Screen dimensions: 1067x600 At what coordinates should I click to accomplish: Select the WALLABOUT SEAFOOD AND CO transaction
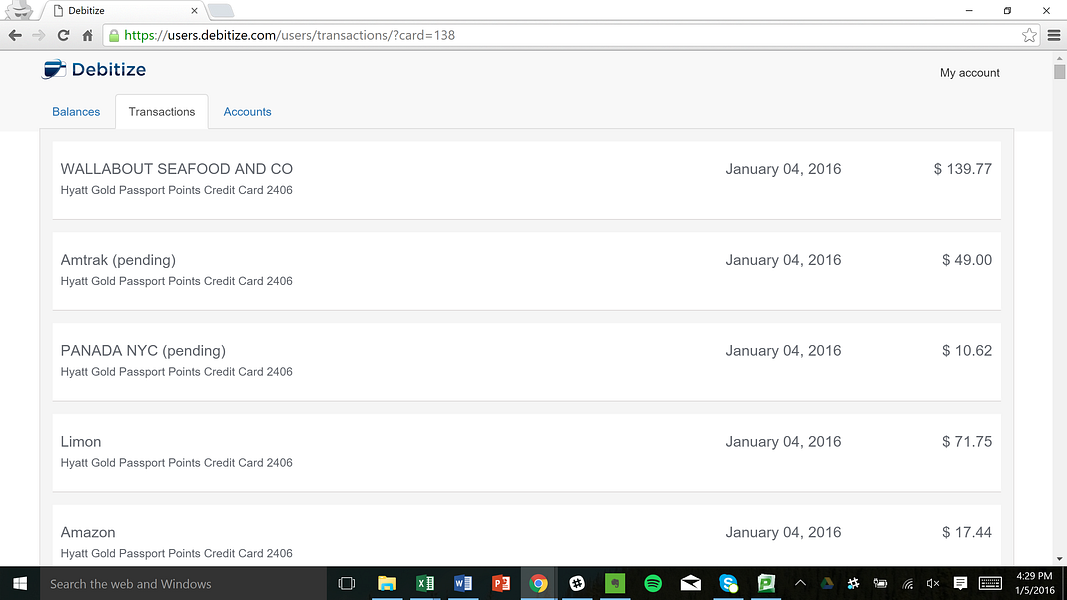click(x=527, y=180)
